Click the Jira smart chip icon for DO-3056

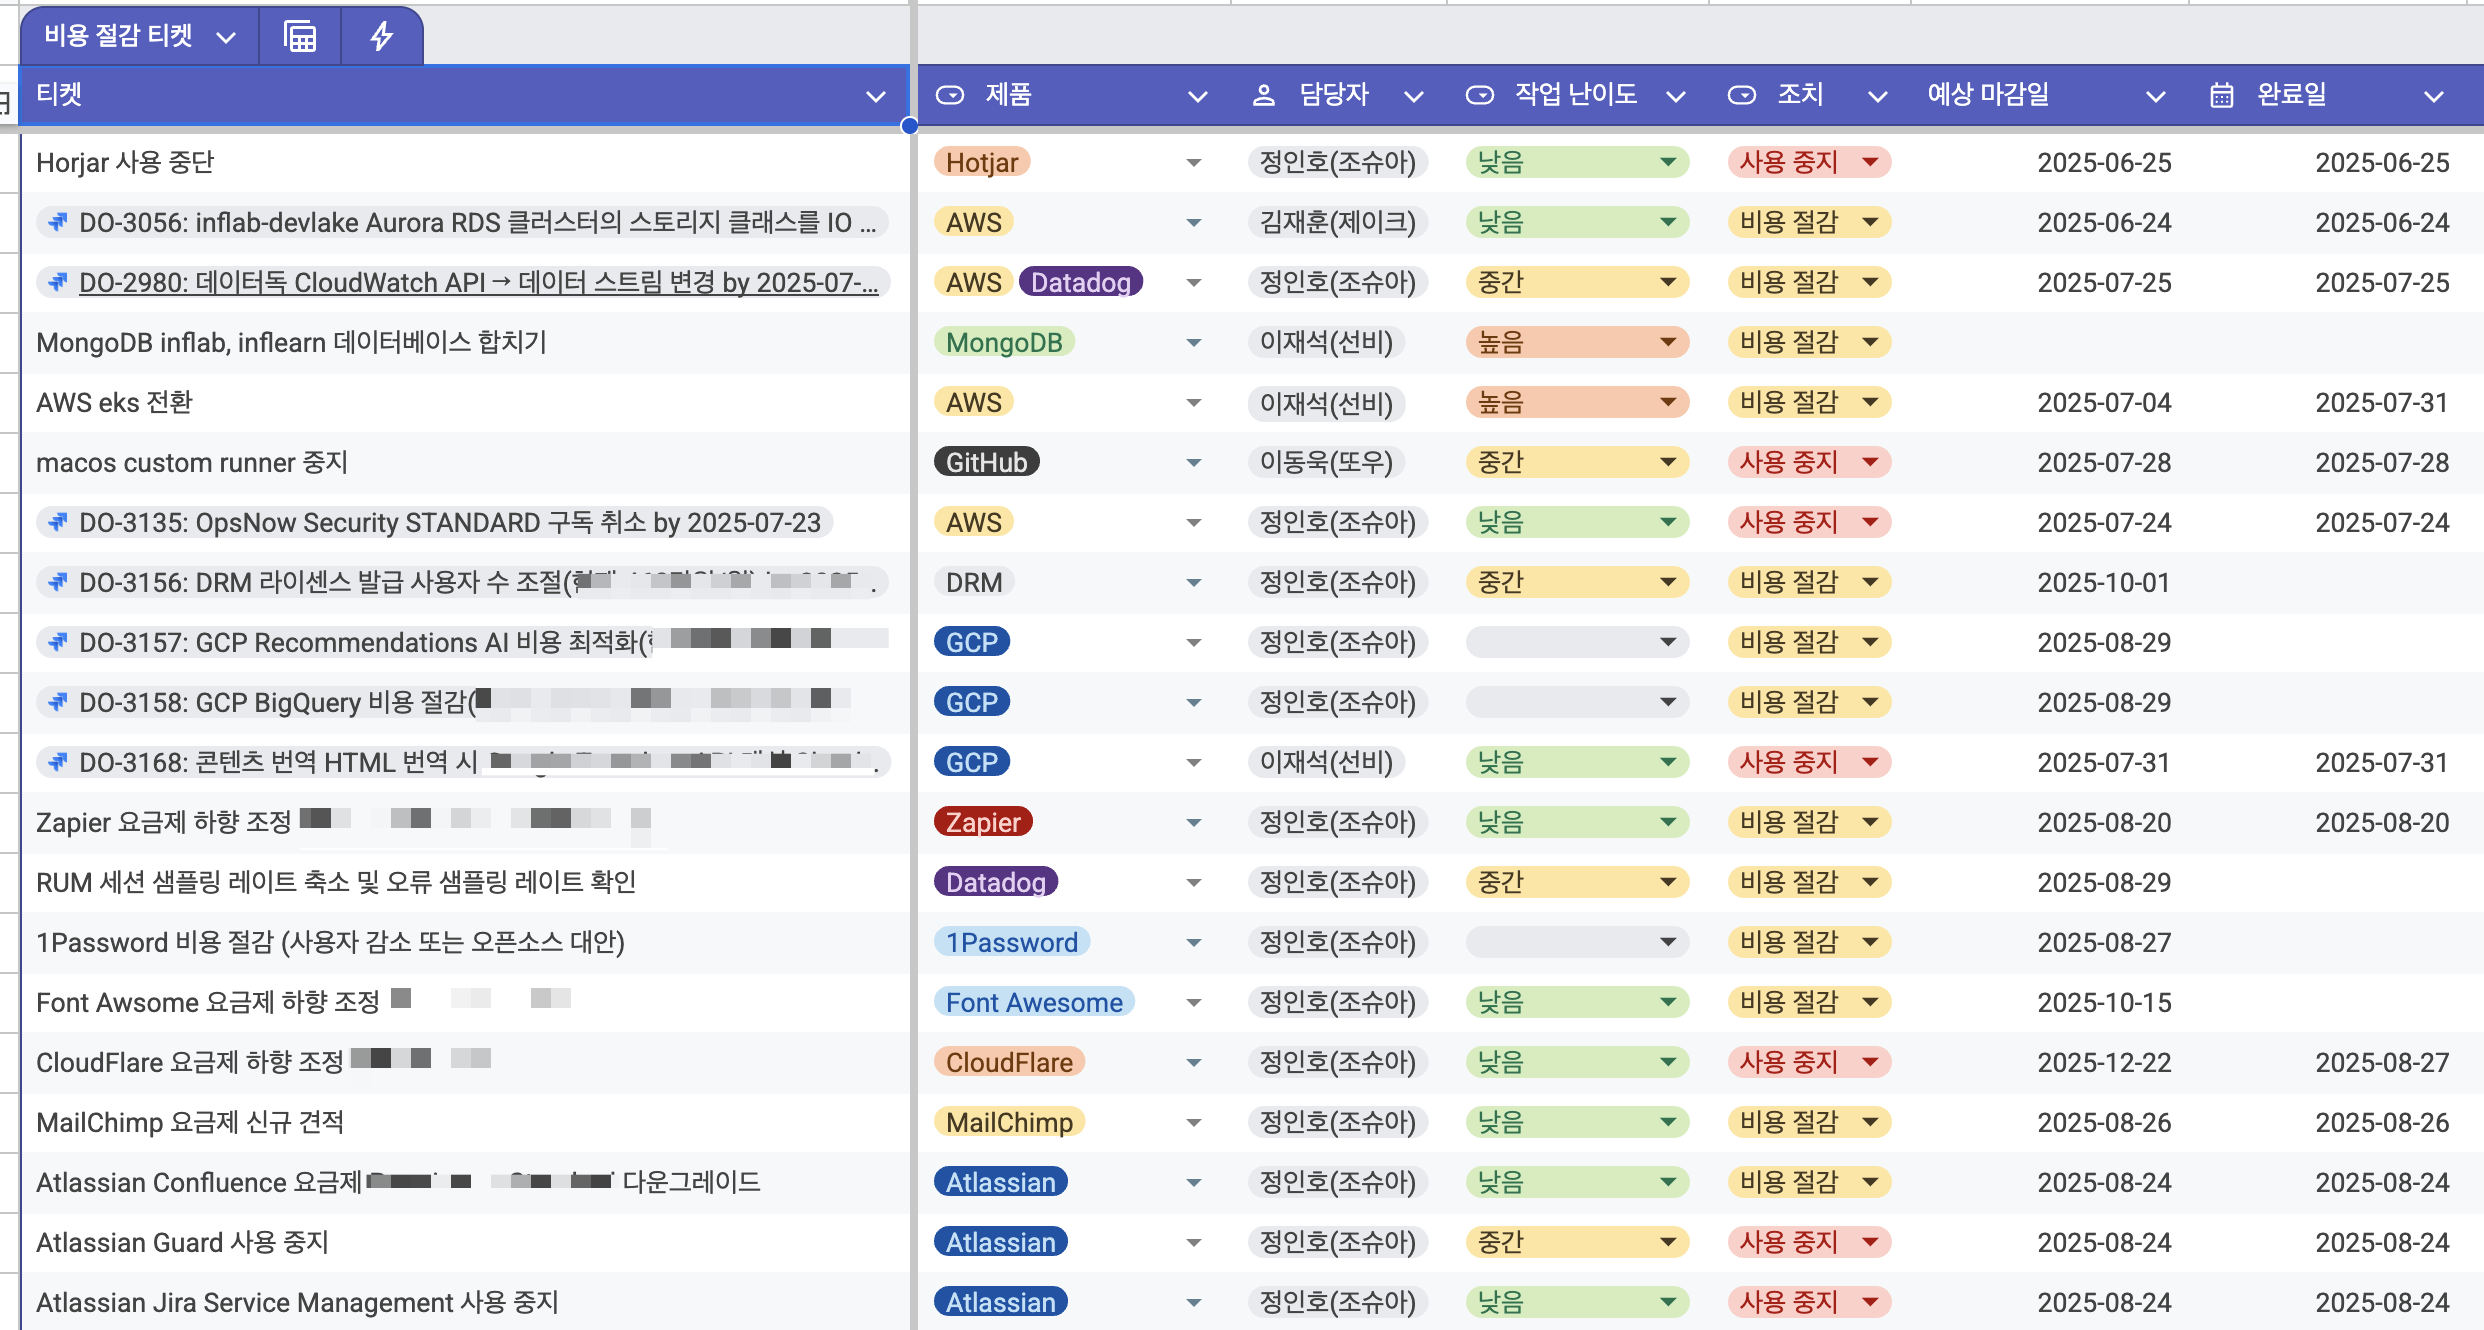coord(58,222)
